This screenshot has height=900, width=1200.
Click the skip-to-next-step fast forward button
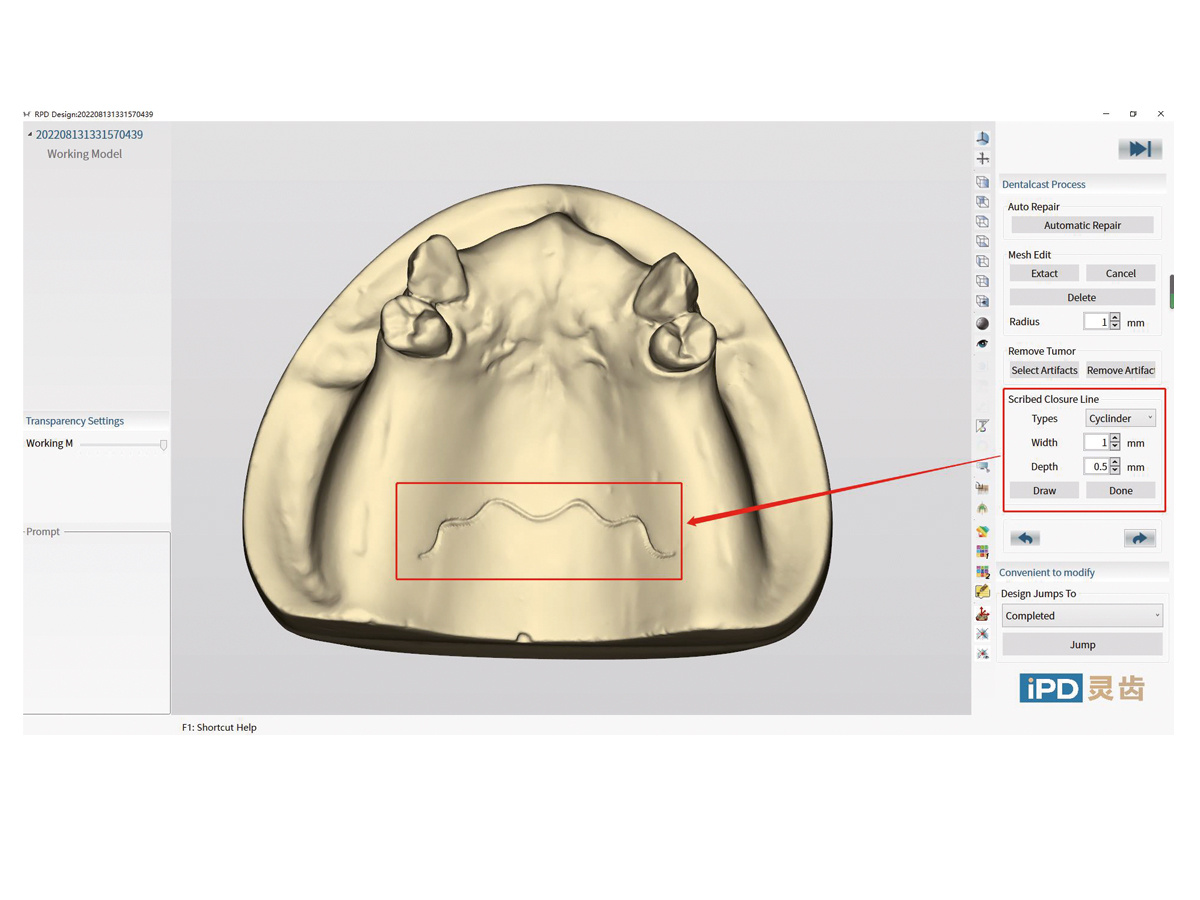(x=1139, y=149)
